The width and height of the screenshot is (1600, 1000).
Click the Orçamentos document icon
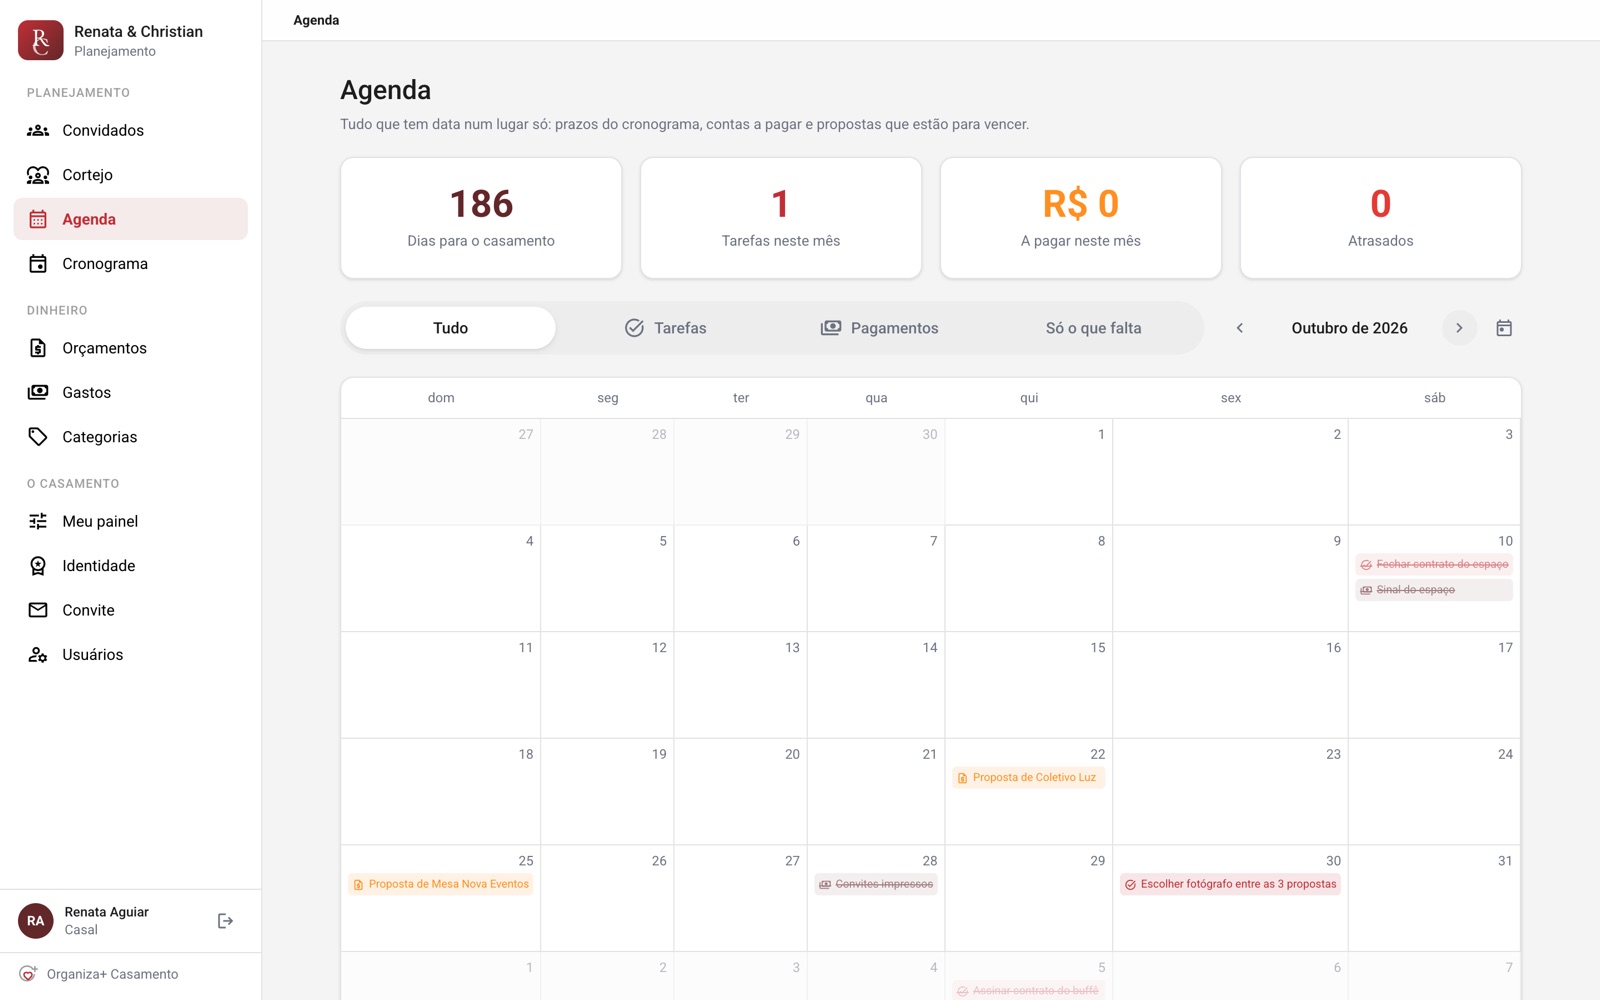click(38, 348)
